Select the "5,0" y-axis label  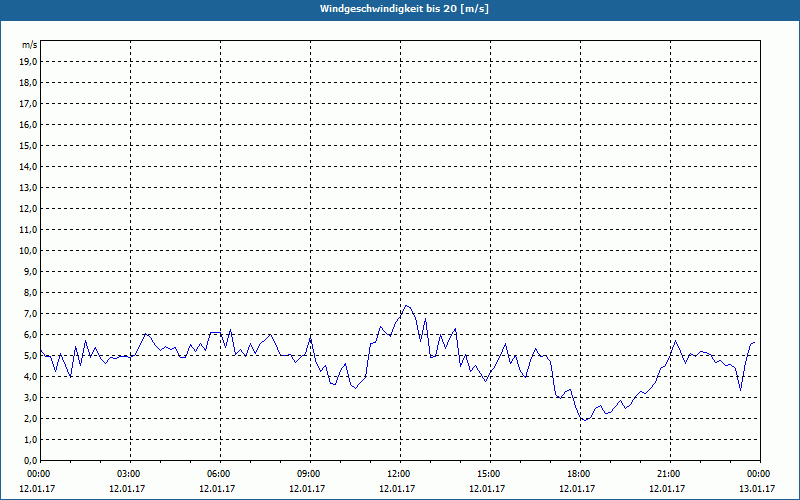click(x=31, y=356)
